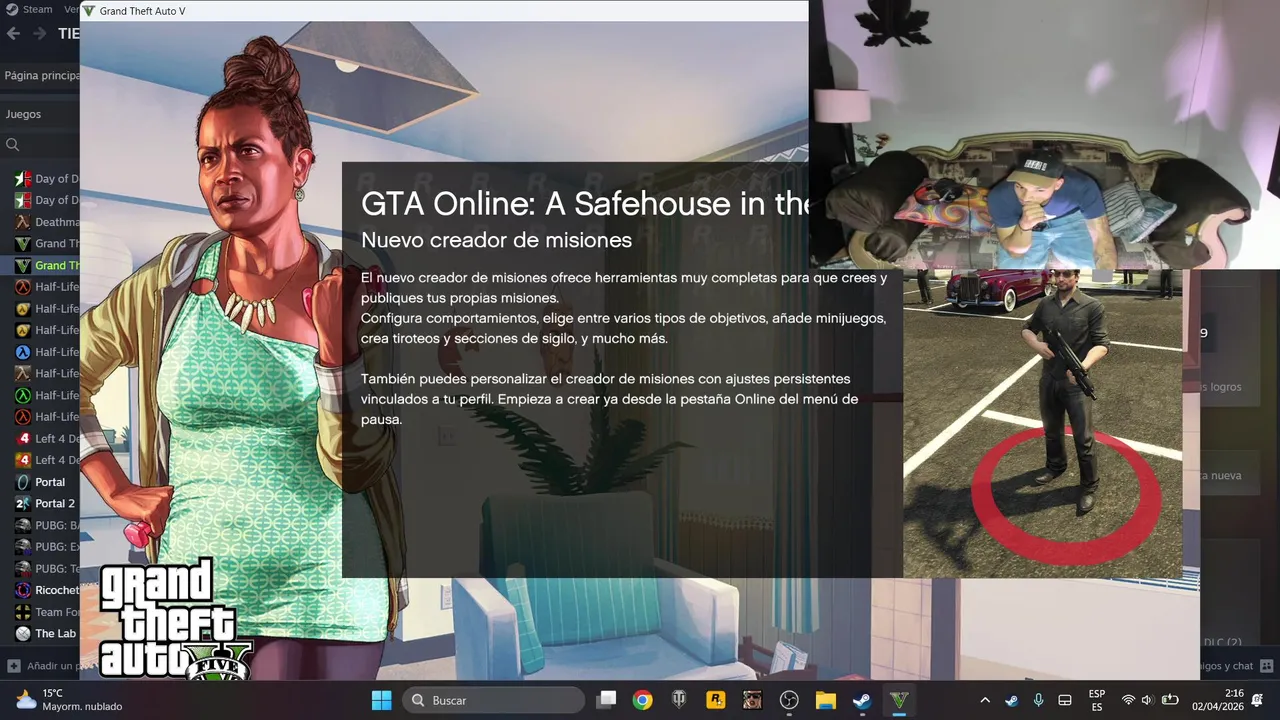Show hidden system tray icons
1280x720 pixels.
(x=985, y=700)
